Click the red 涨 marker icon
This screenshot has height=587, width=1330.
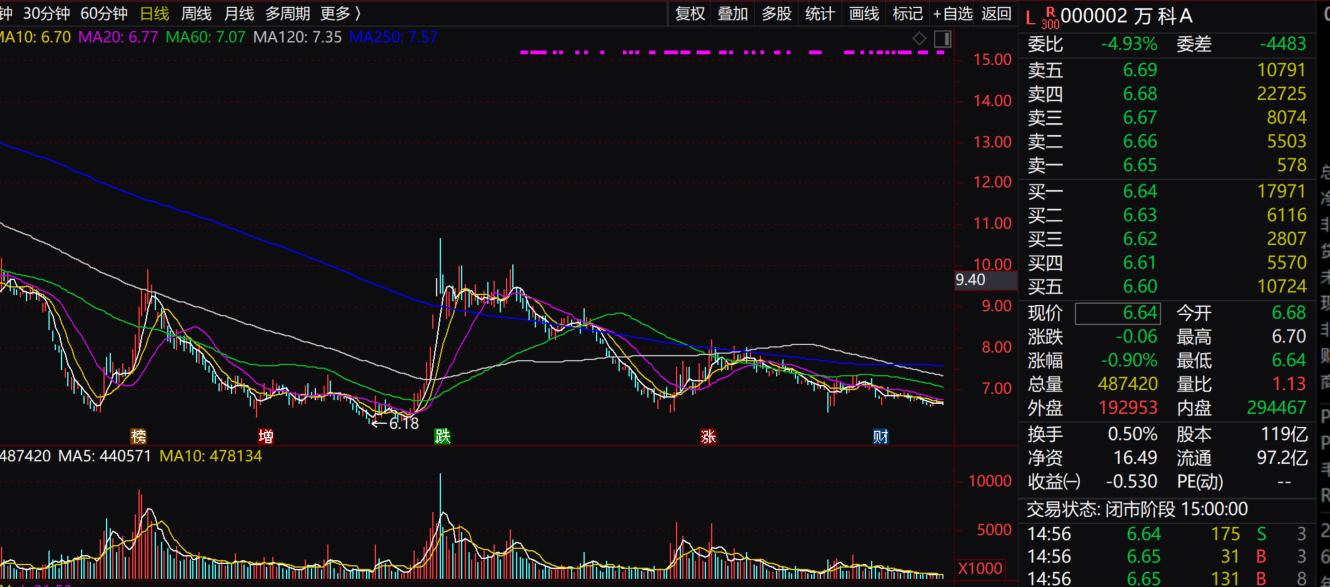[708, 436]
